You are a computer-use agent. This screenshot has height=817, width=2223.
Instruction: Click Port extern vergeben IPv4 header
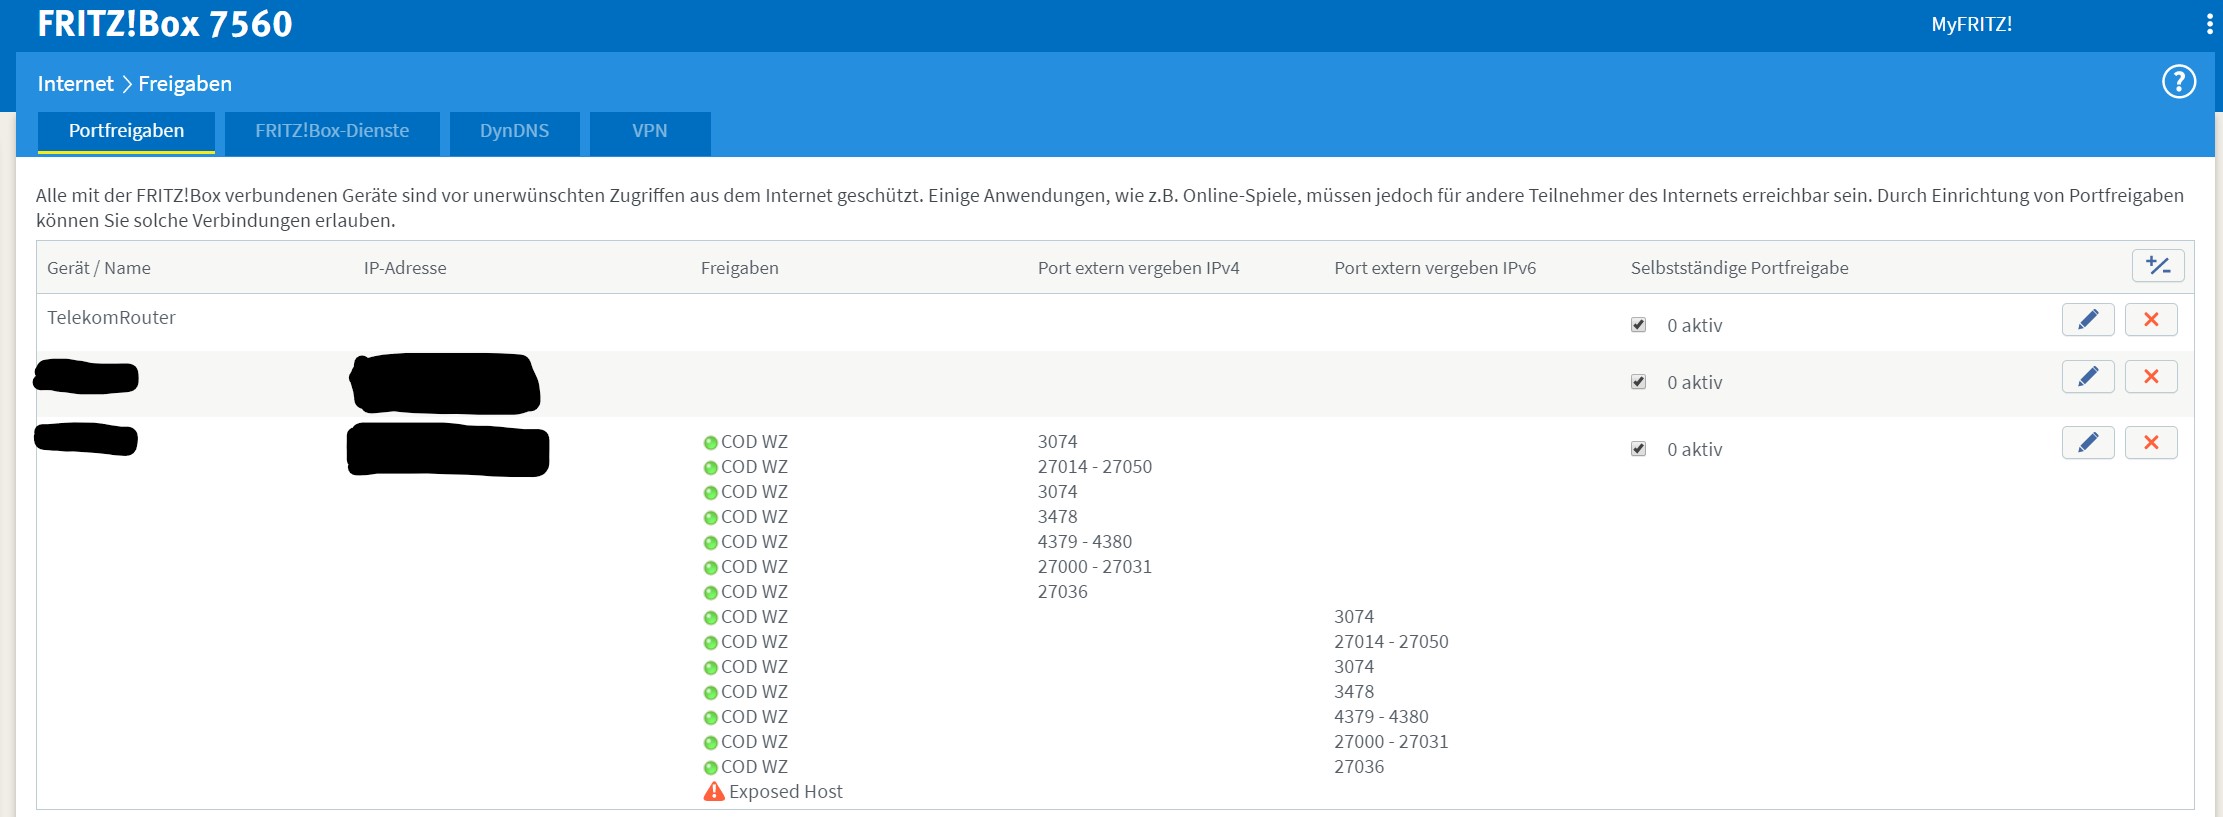(1139, 268)
